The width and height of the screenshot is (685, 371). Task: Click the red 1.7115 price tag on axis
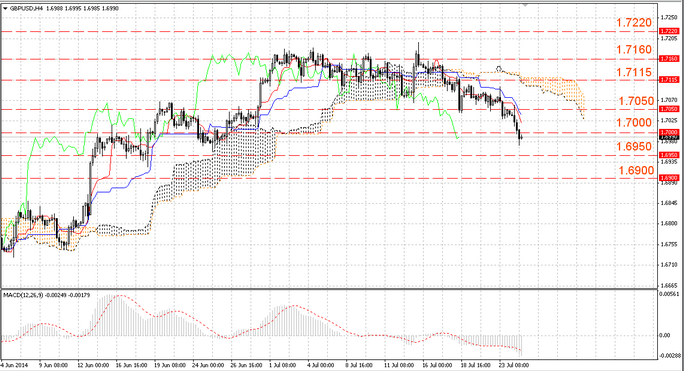[x=669, y=79]
